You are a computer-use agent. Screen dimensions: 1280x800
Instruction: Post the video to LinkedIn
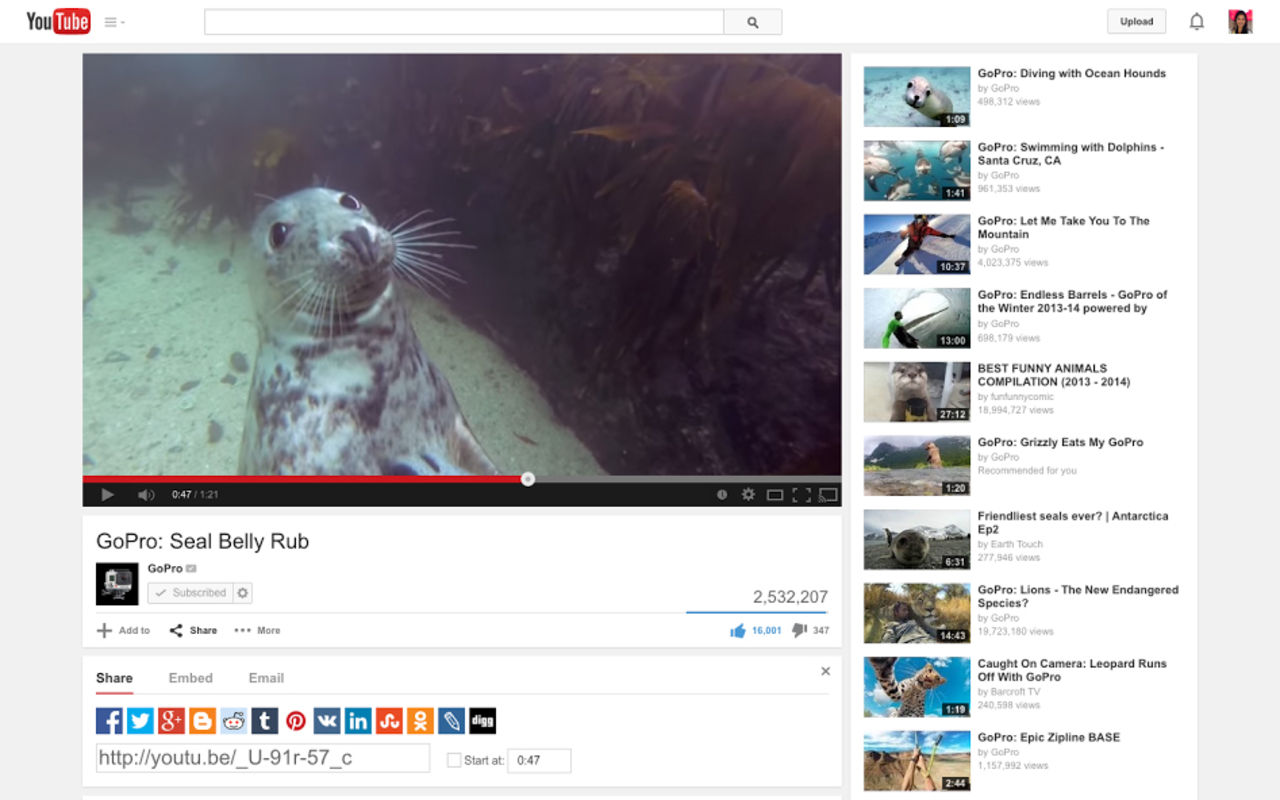point(358,719)
